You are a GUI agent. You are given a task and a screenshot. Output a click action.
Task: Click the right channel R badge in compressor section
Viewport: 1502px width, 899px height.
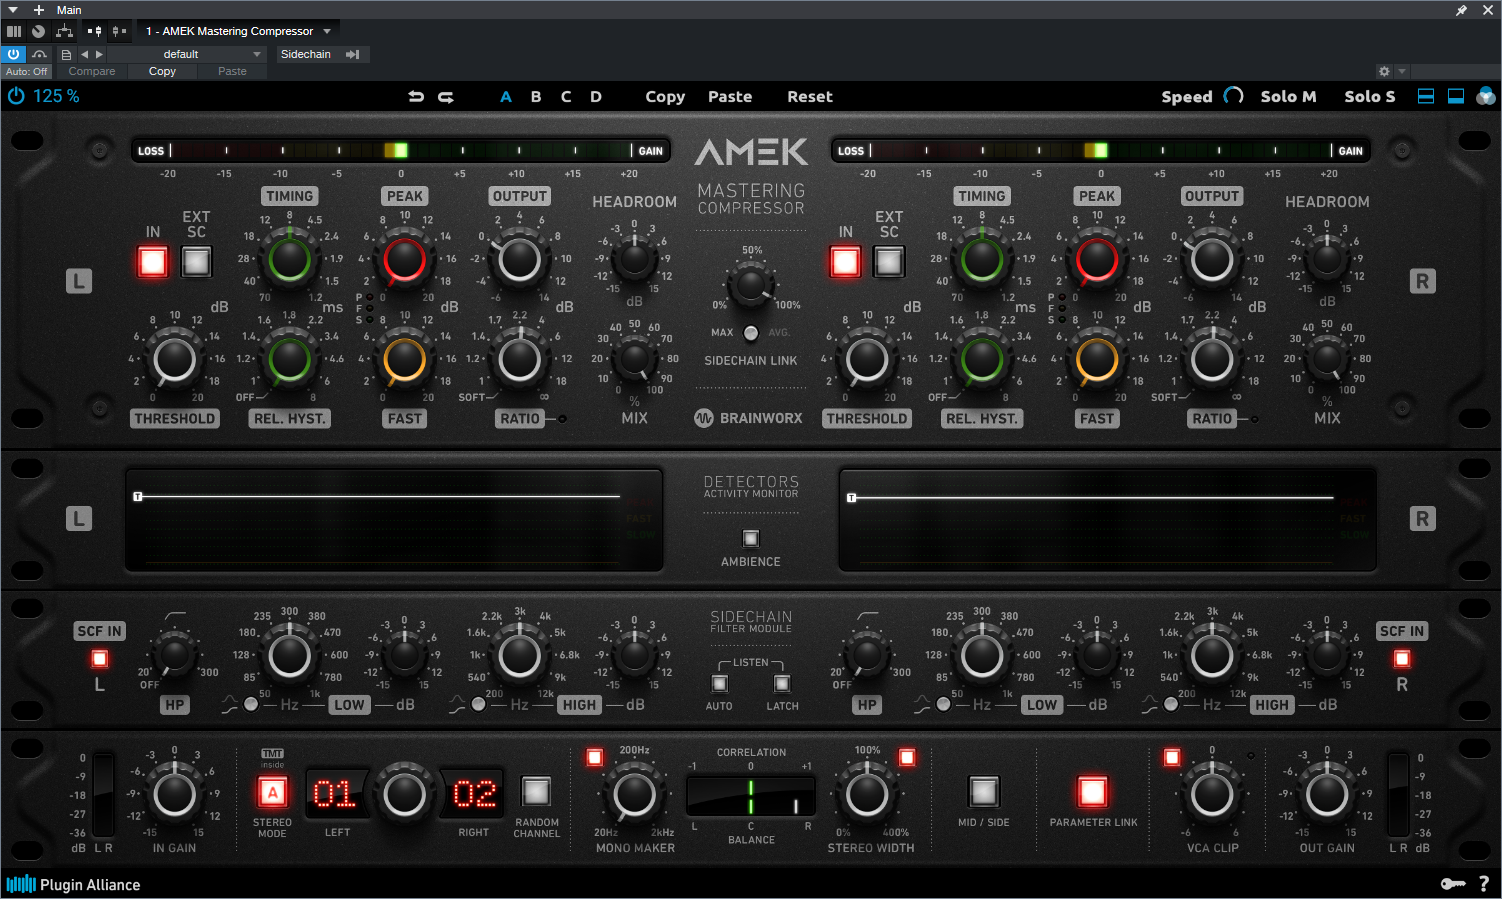pyautogui.click(x=1422, y=281)
